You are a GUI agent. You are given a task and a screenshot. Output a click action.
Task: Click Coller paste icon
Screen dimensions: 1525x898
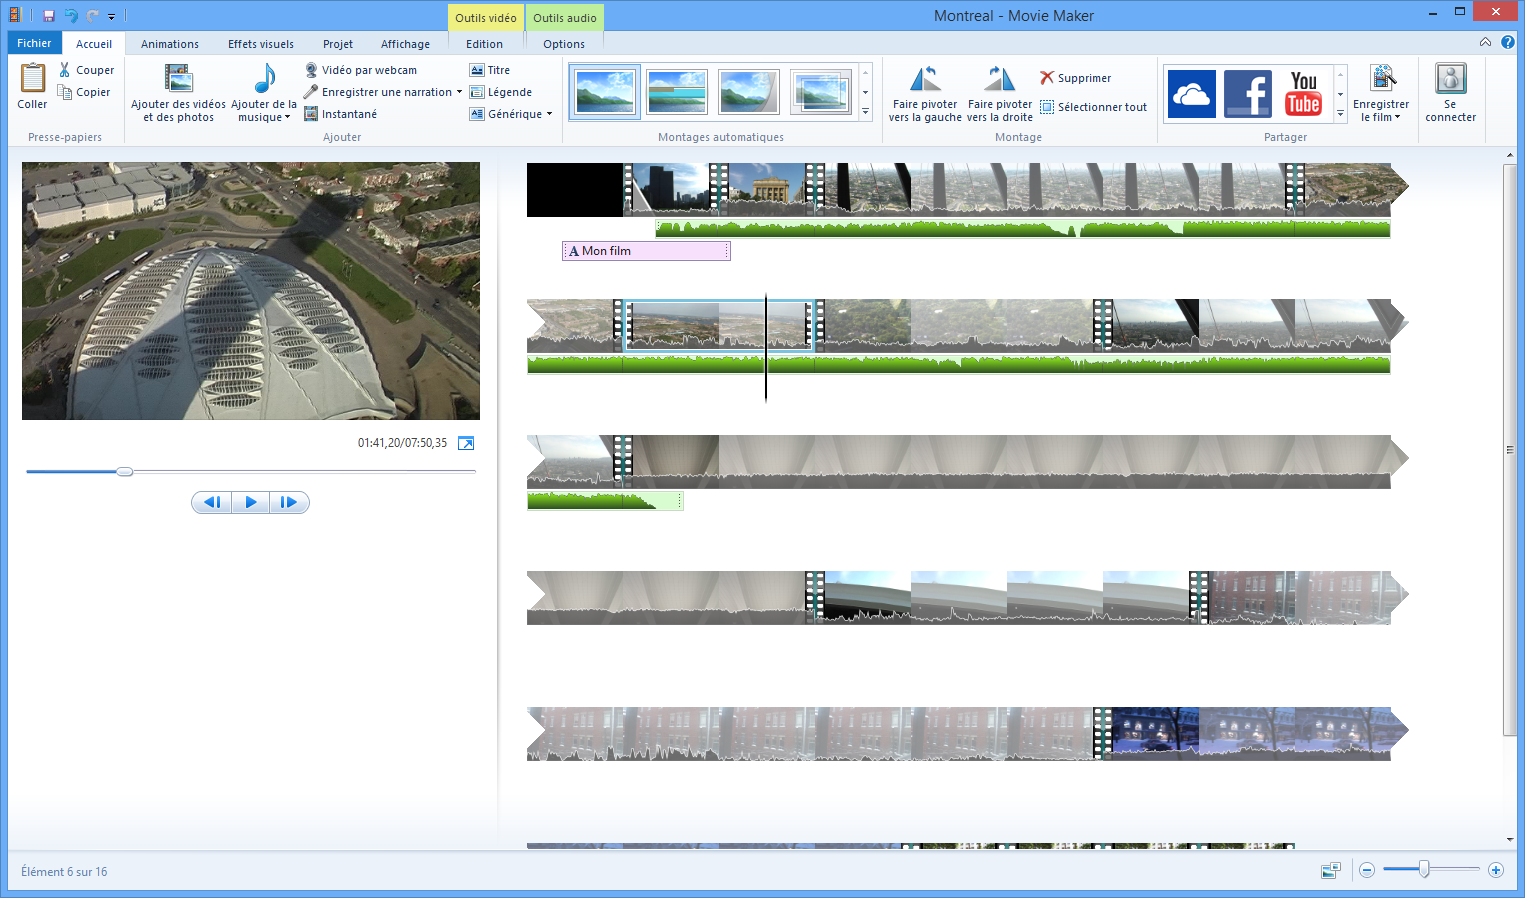(x=32, y=86)
